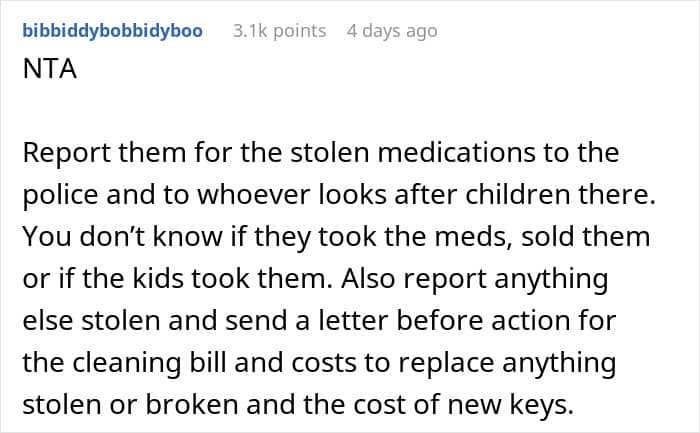Screen dimensions: 700x433
Task: Click the 3.1k points score
Action: (x=279, y=31)
